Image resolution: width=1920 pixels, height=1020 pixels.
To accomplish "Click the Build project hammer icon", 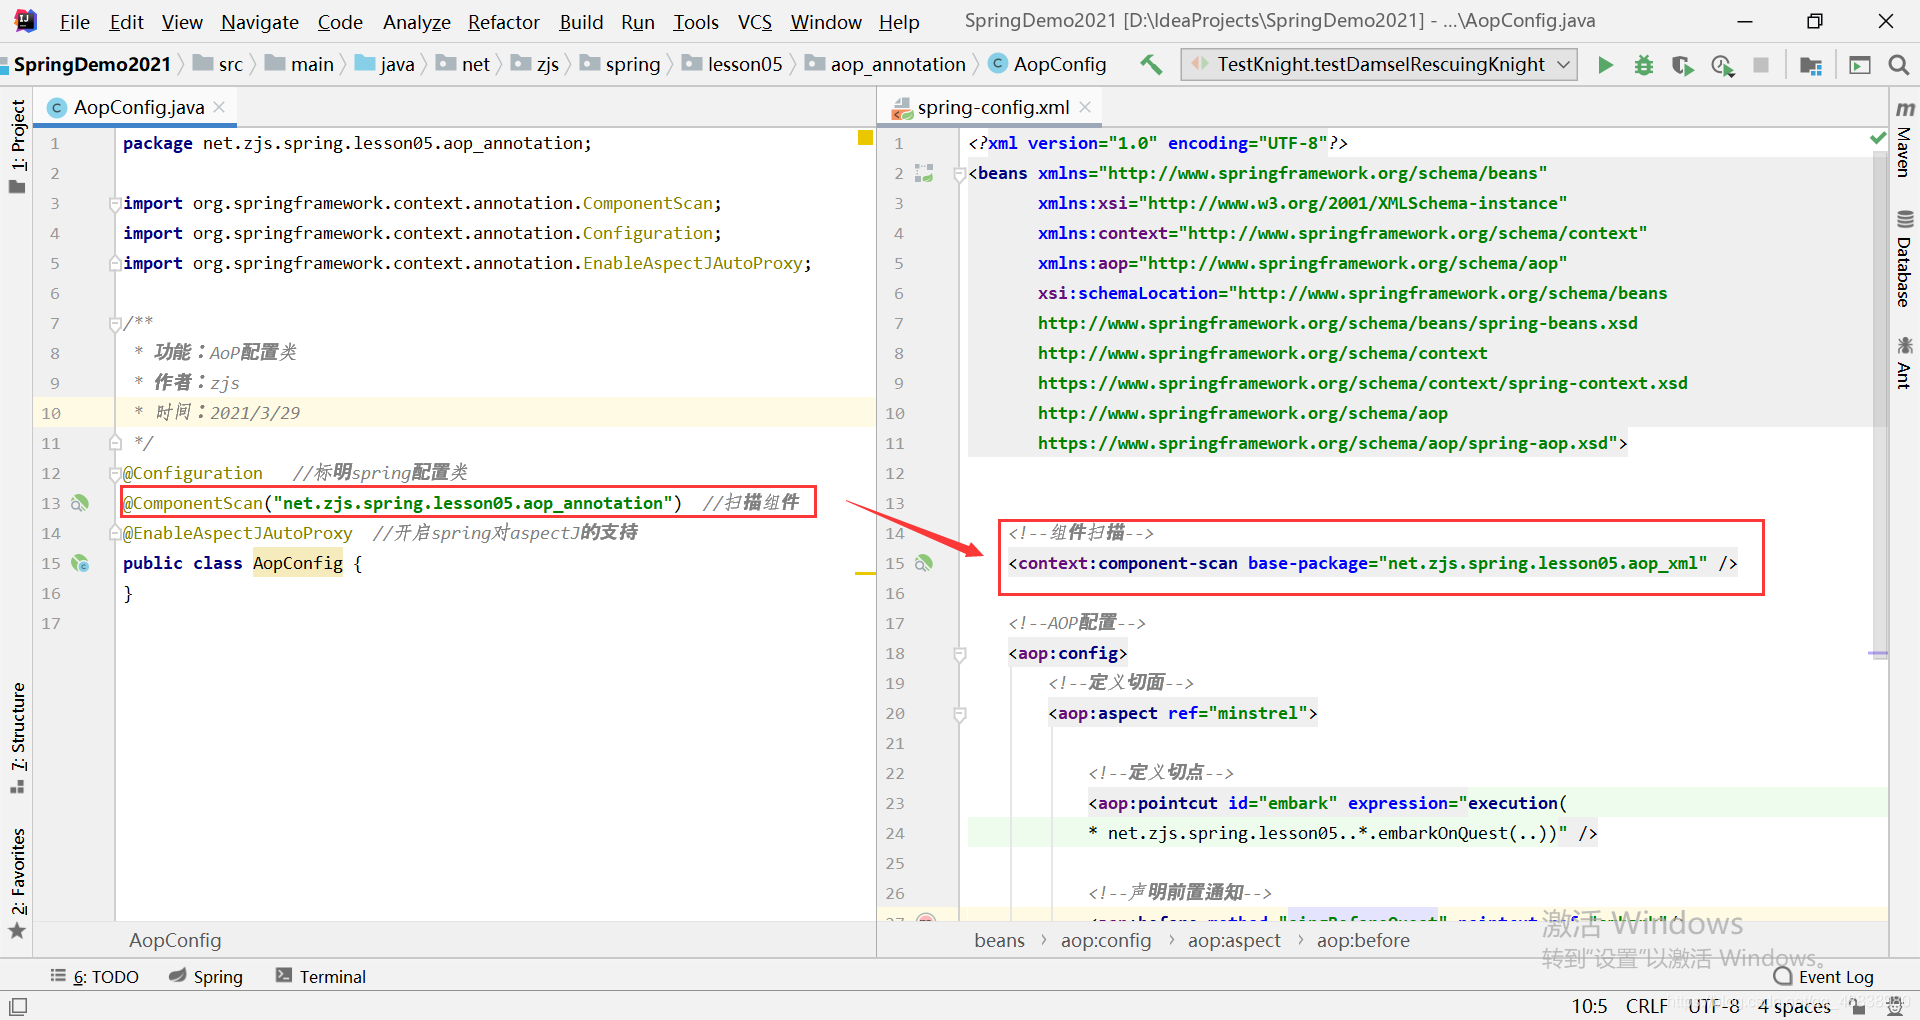I will (x=1151, y=65).
